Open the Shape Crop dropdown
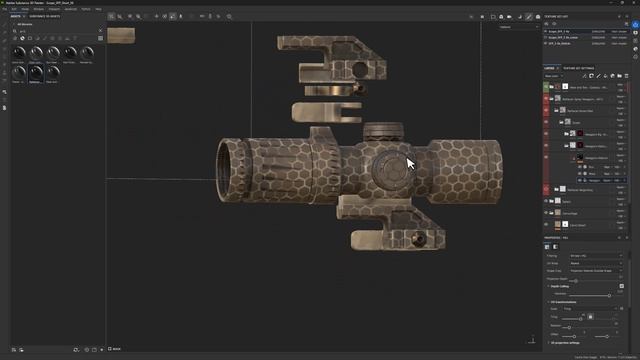Viewport: 640px width, 360px height. point(596,271)
